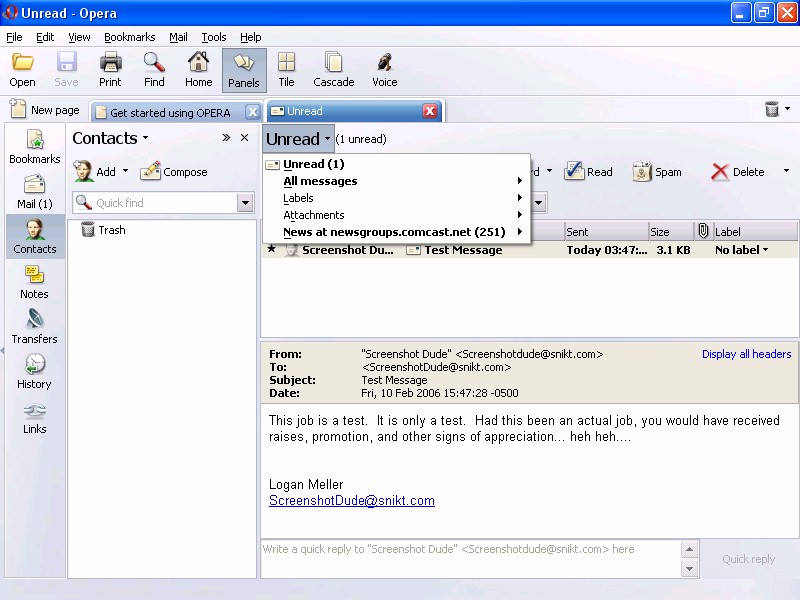Click the Cascade windows icon

333,70
